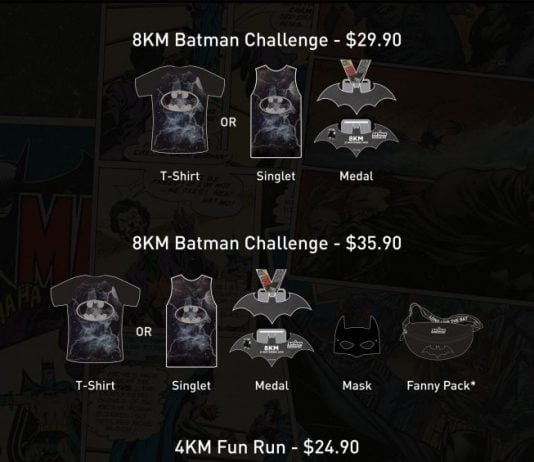Click the T-Shirt label under $29.90 package
534x462 pixels.
tap(180, 176)
